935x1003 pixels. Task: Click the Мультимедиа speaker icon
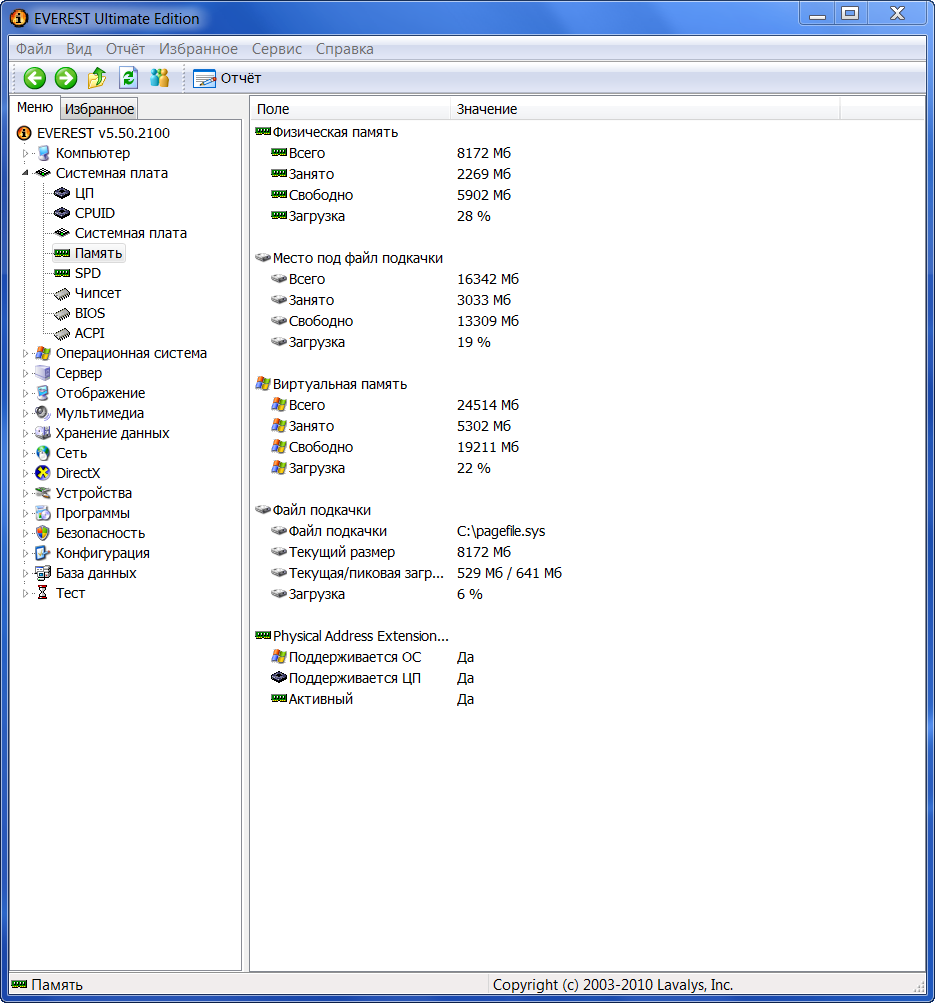(x=43, y=413)
